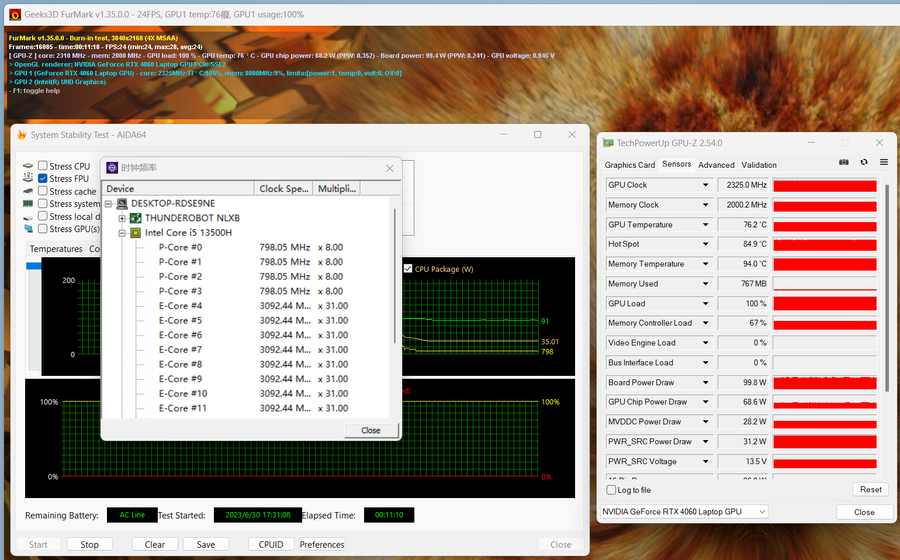The image size is (900, 560).
Task: Enable the Stress CPU checkbox
Action: 42,166
